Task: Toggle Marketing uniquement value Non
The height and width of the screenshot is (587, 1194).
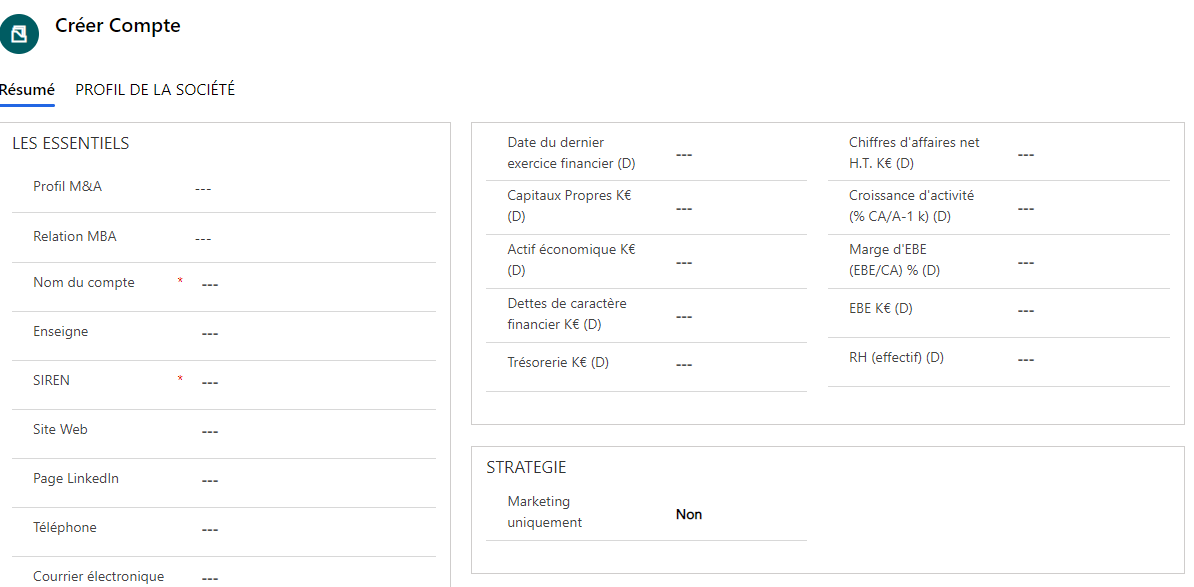Action: 689,514
